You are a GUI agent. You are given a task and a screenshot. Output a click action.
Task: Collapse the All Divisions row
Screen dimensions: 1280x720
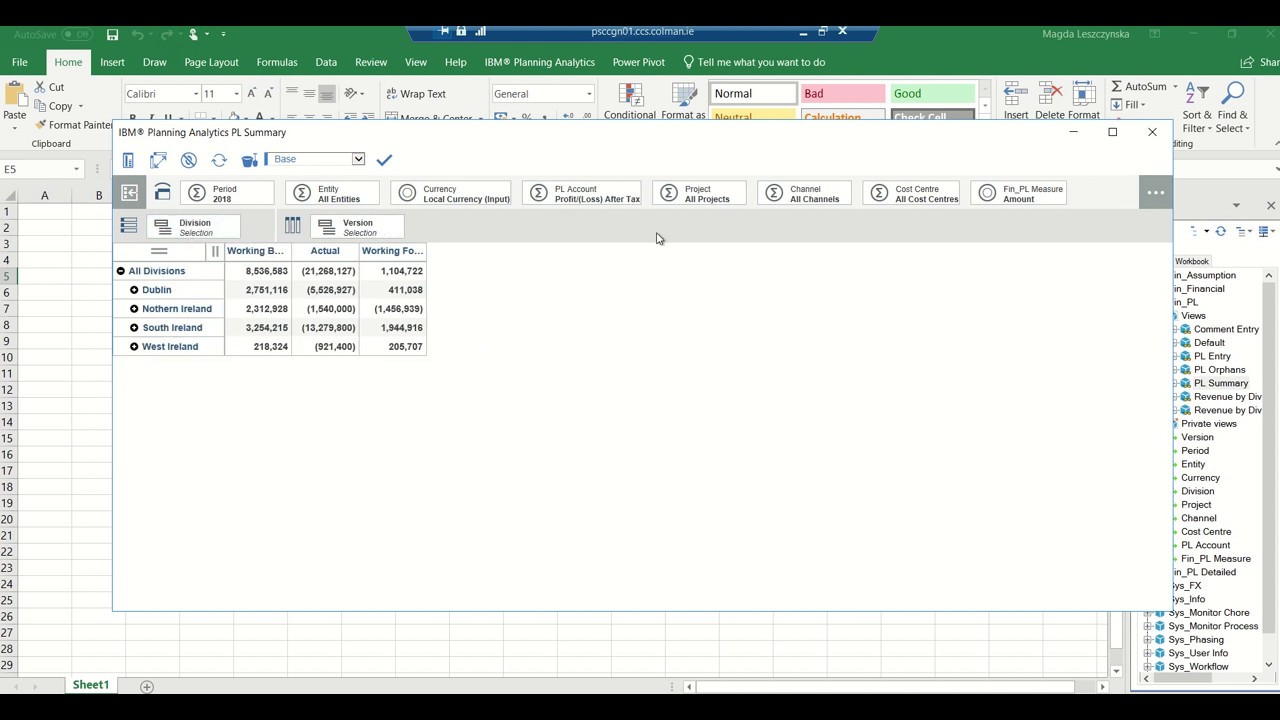(121, 271)
